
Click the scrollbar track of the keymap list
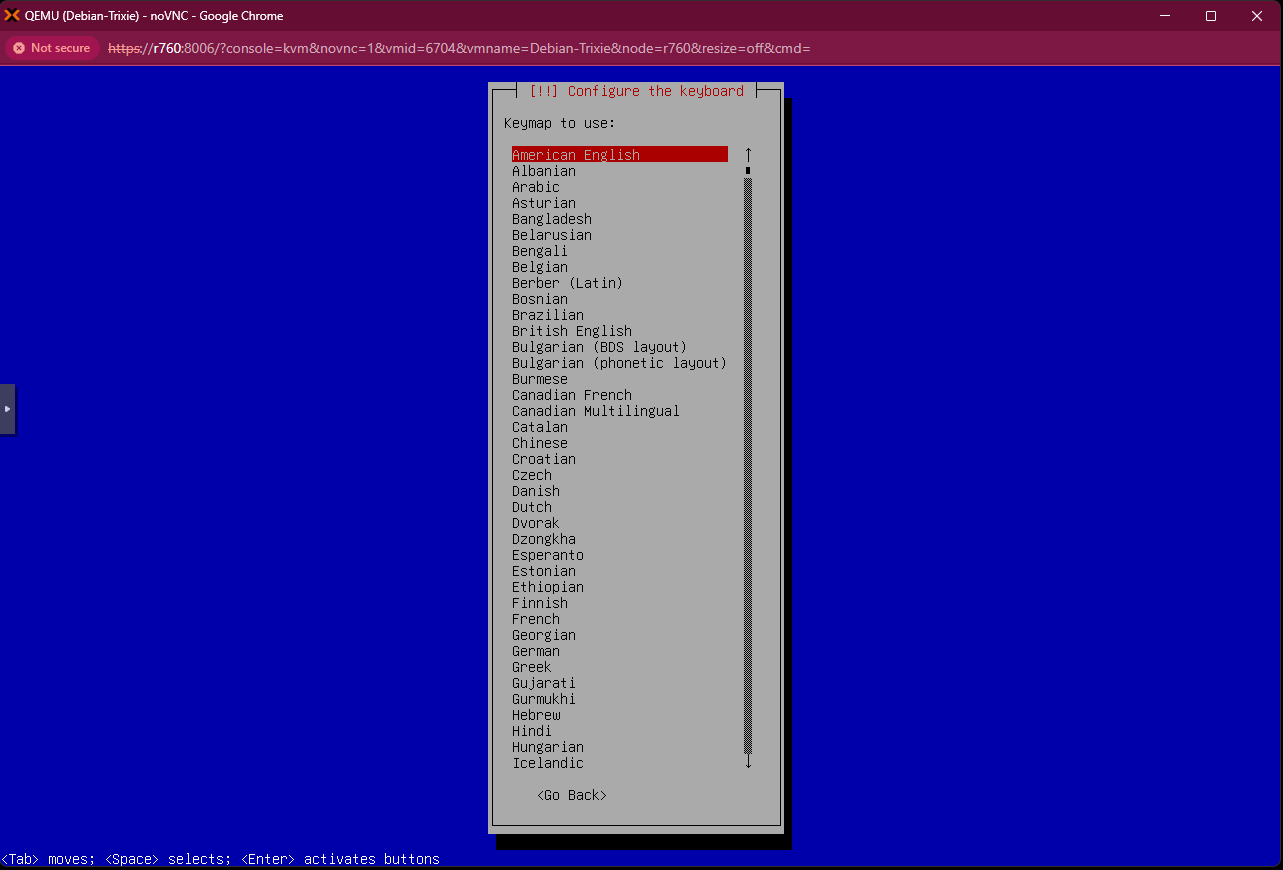tap(747, 450)
